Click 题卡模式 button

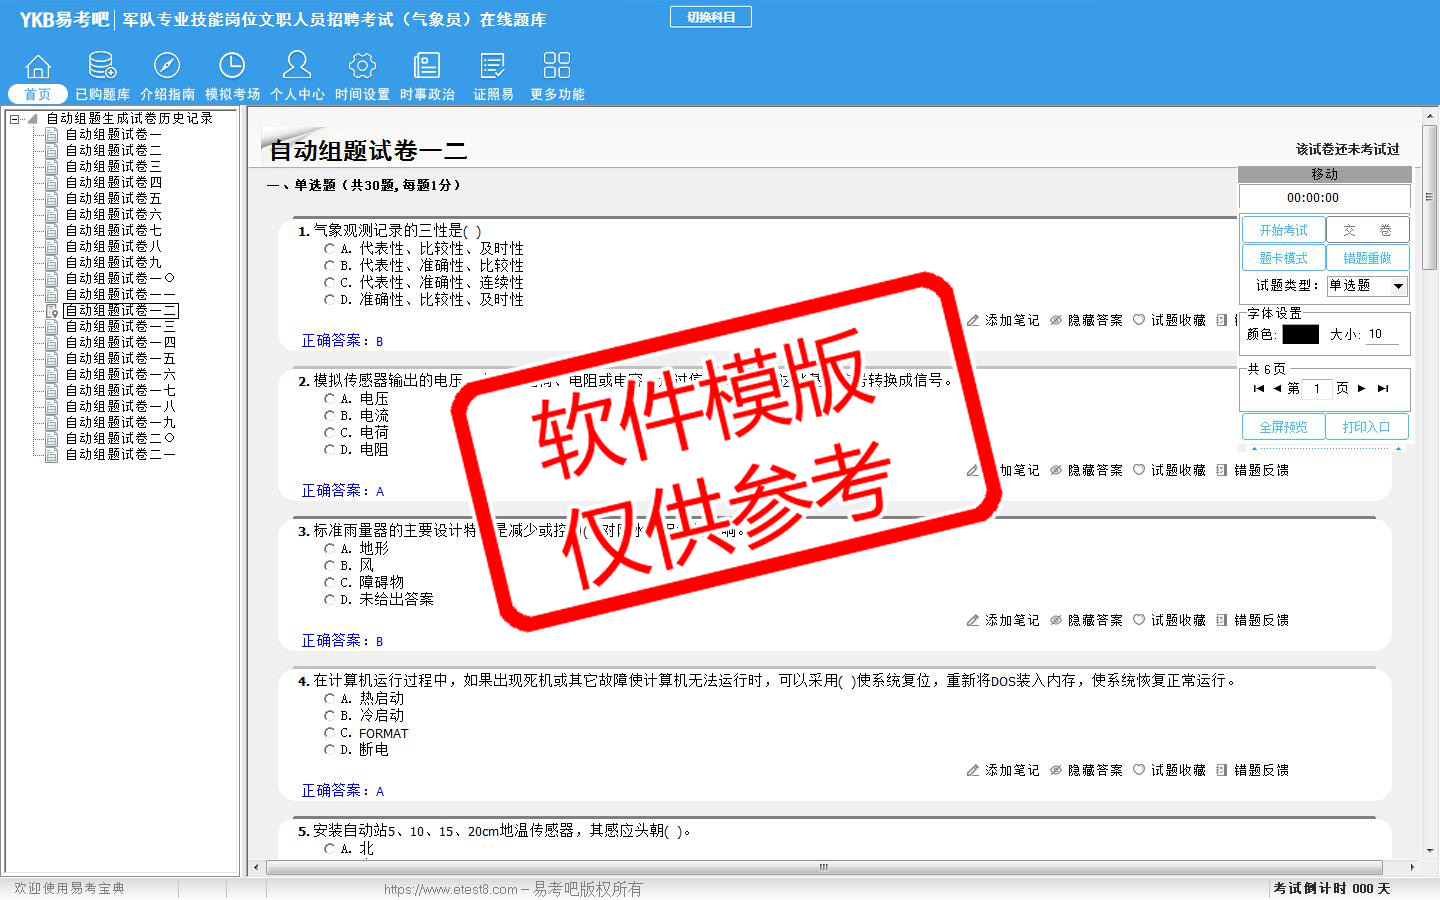point(1284,258)
